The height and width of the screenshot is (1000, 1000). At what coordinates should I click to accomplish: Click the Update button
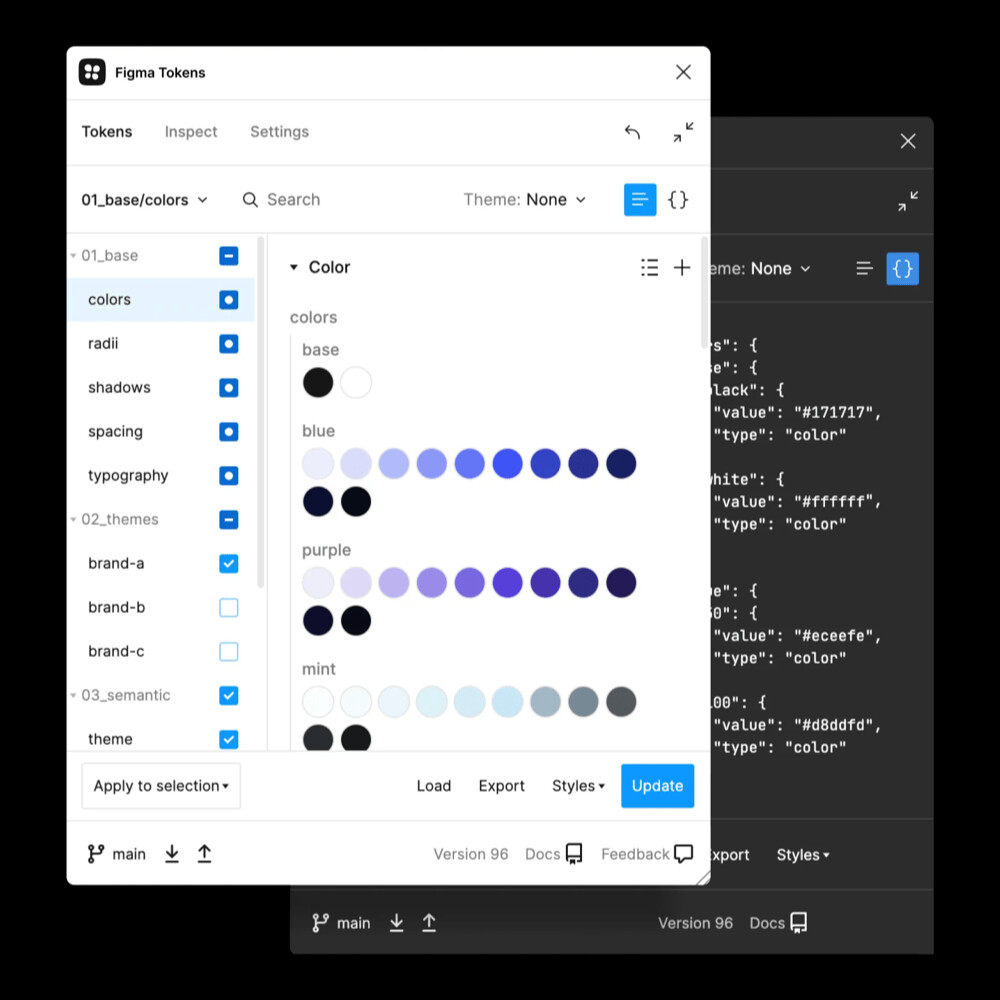(658, 786)
